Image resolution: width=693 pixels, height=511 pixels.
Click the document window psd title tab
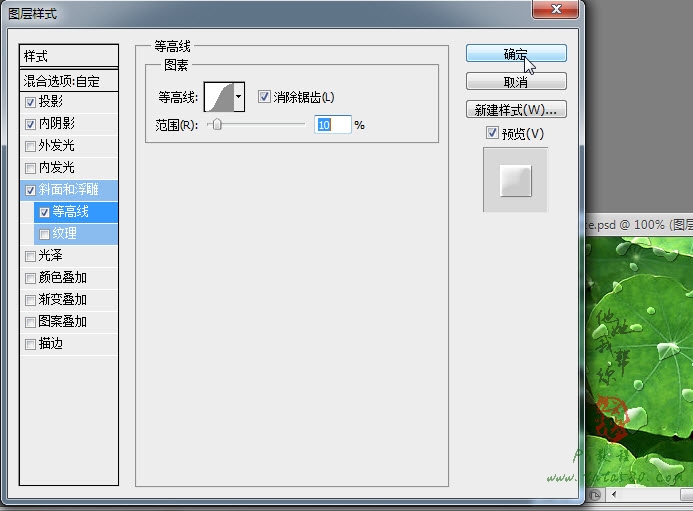tap(639, 225)
